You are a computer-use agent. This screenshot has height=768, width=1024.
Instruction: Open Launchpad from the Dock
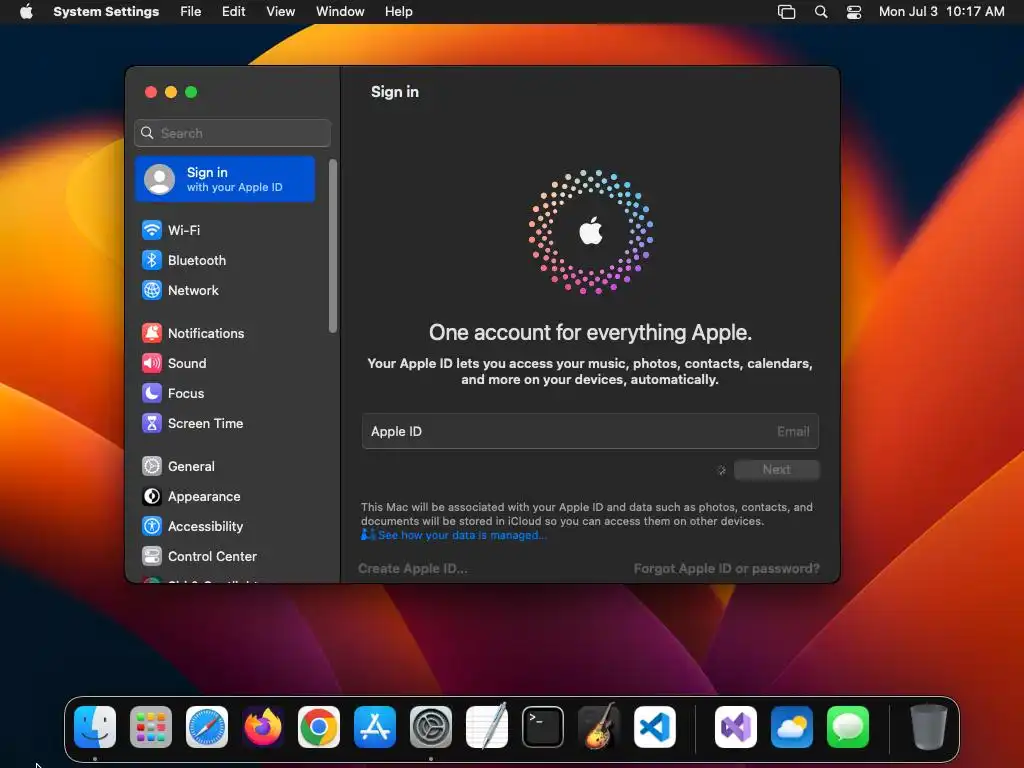click(151, 727)
